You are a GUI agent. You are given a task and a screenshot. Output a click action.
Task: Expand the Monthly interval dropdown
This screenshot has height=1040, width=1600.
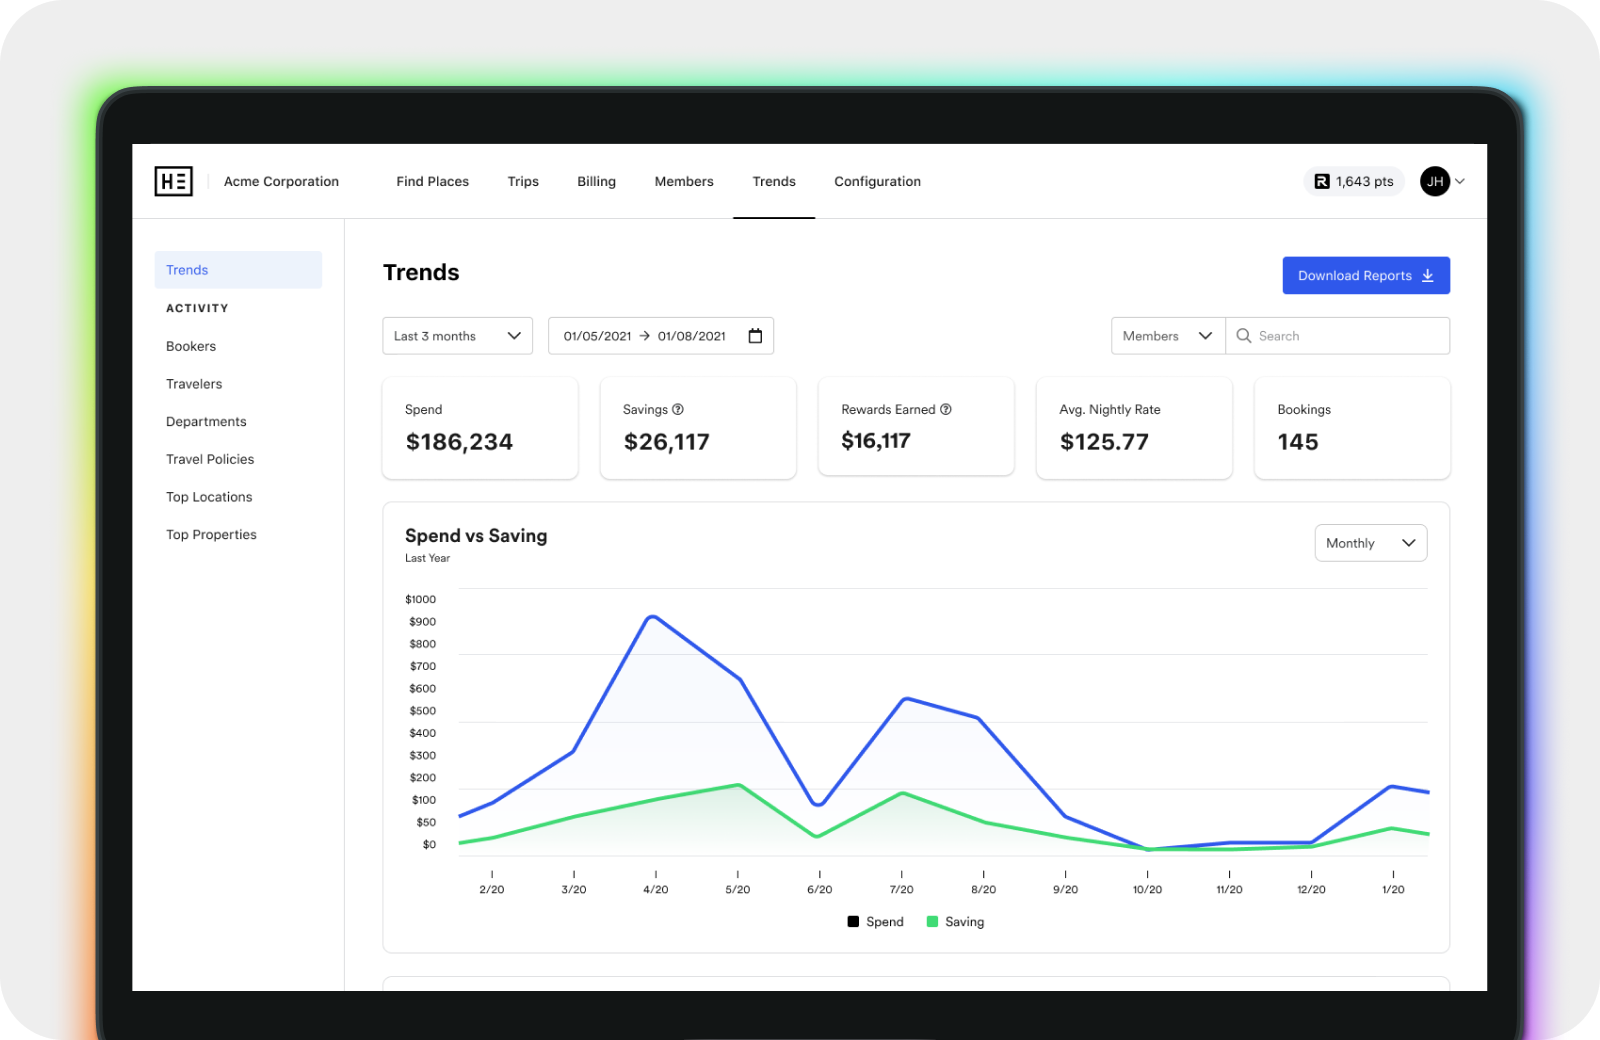tap(1370, 543)
